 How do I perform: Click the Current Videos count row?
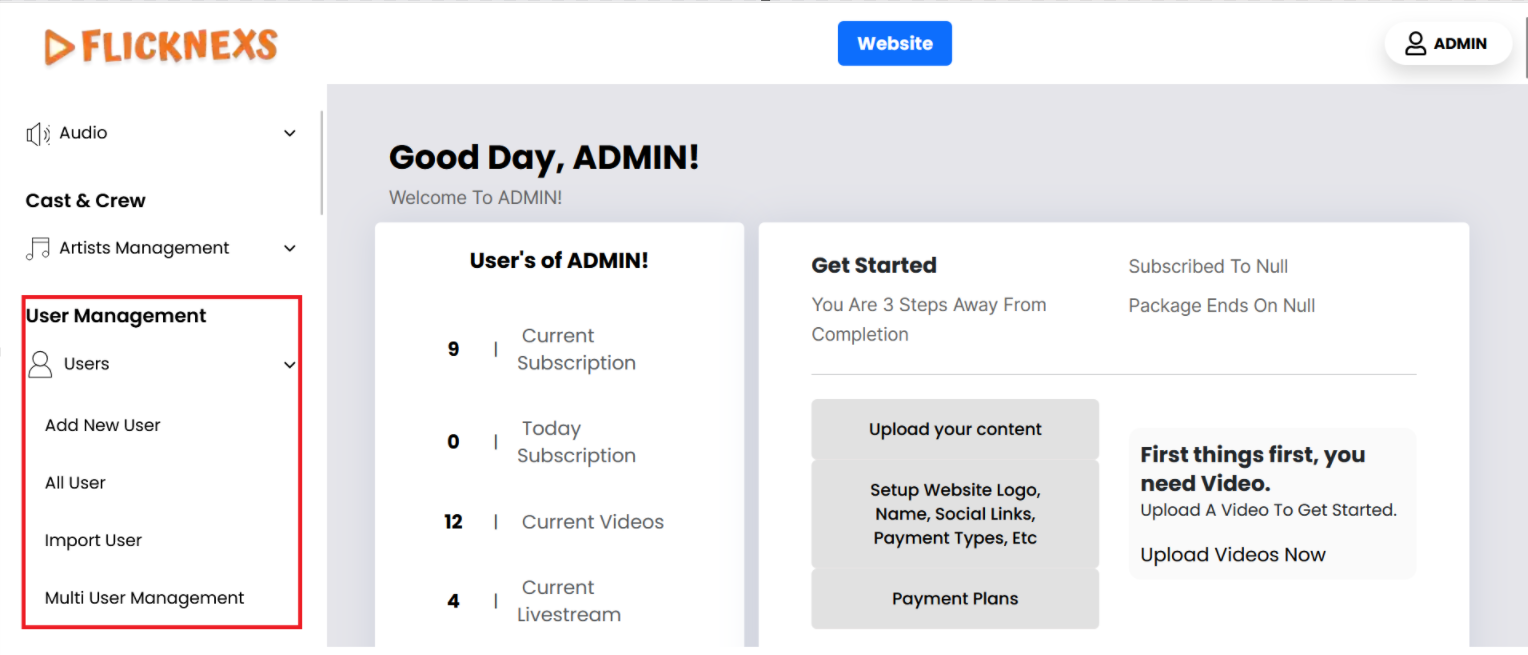pos(558,522)
